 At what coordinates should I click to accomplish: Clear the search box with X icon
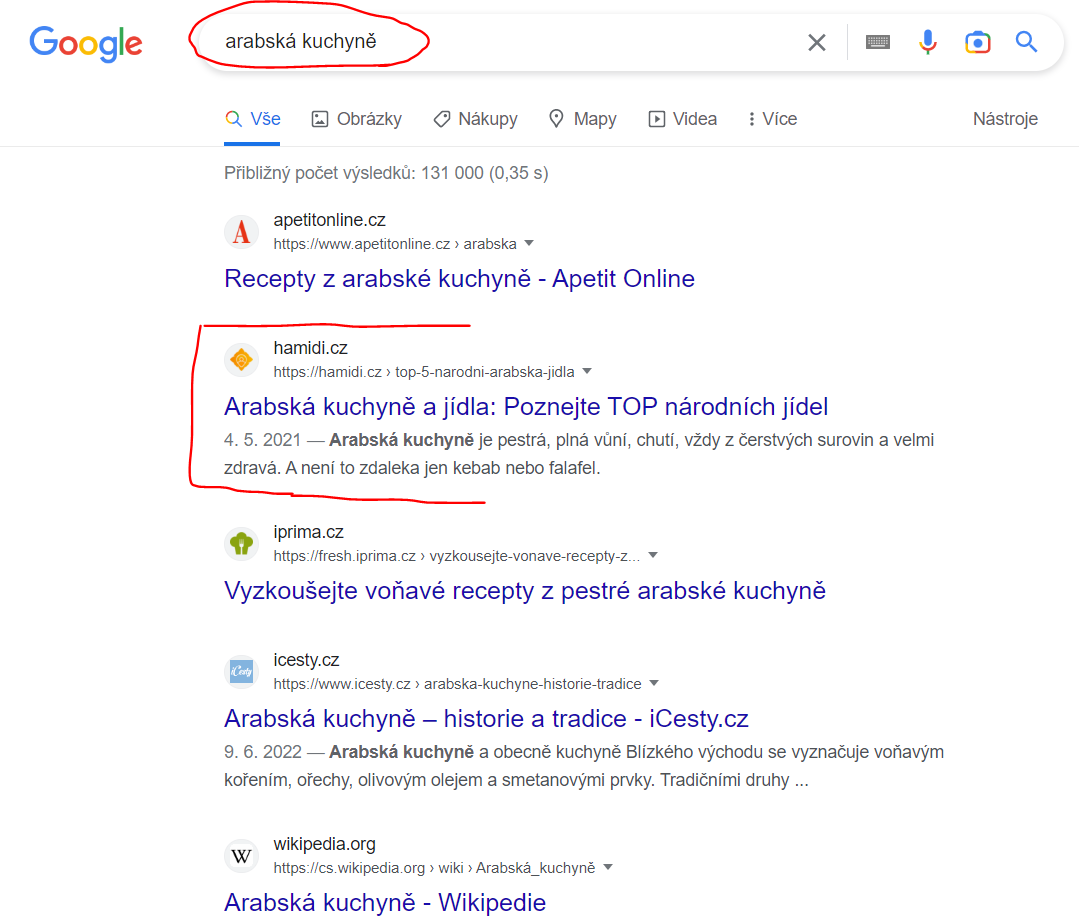816,43
